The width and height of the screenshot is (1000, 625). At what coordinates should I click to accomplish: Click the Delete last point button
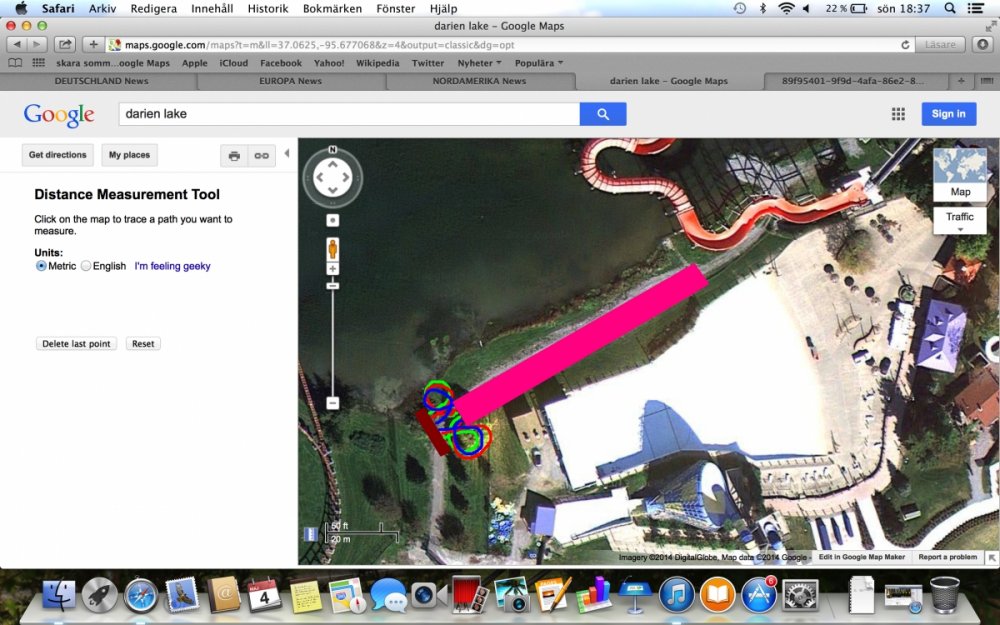[x=76, y=344]
